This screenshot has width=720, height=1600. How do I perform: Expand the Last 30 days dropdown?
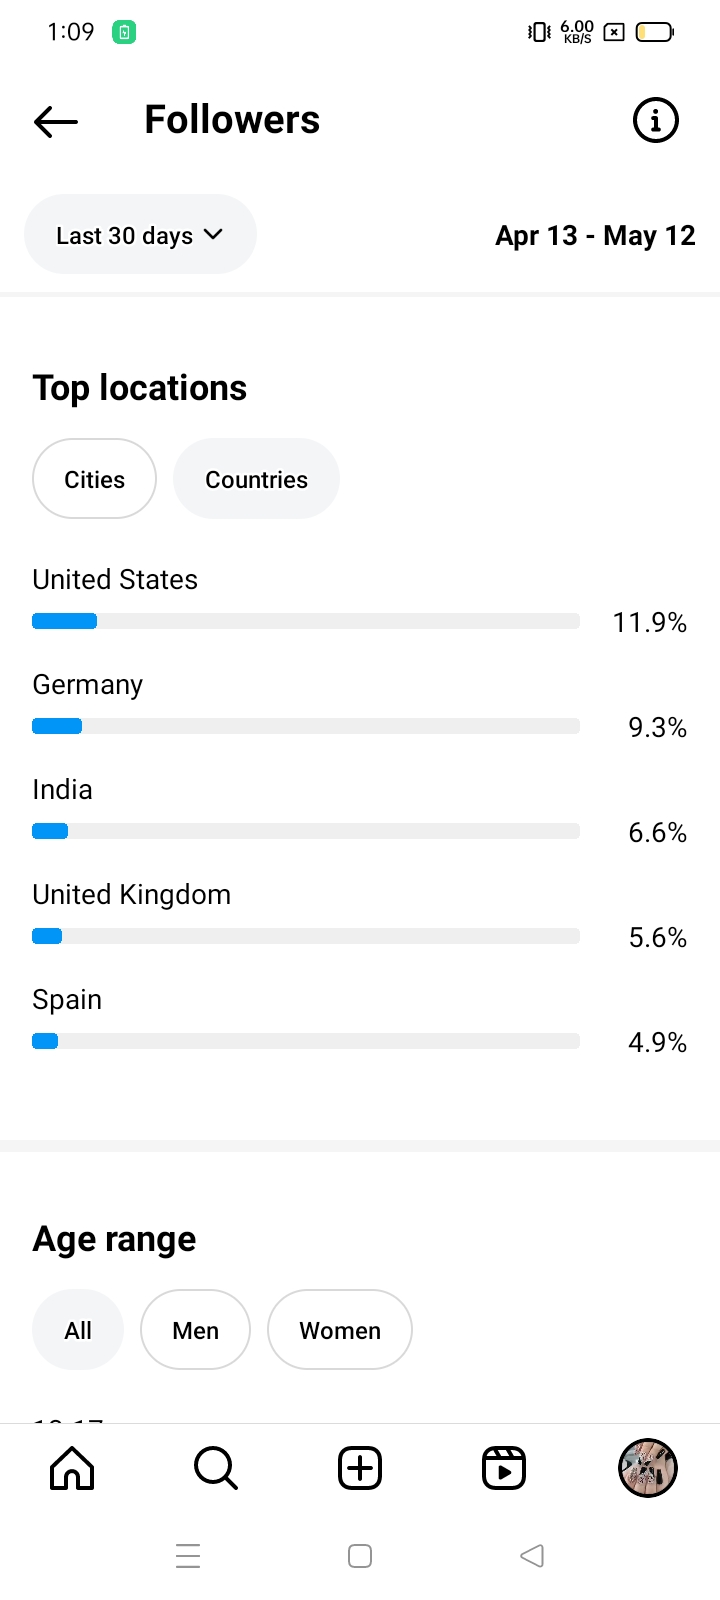point(140,235)
